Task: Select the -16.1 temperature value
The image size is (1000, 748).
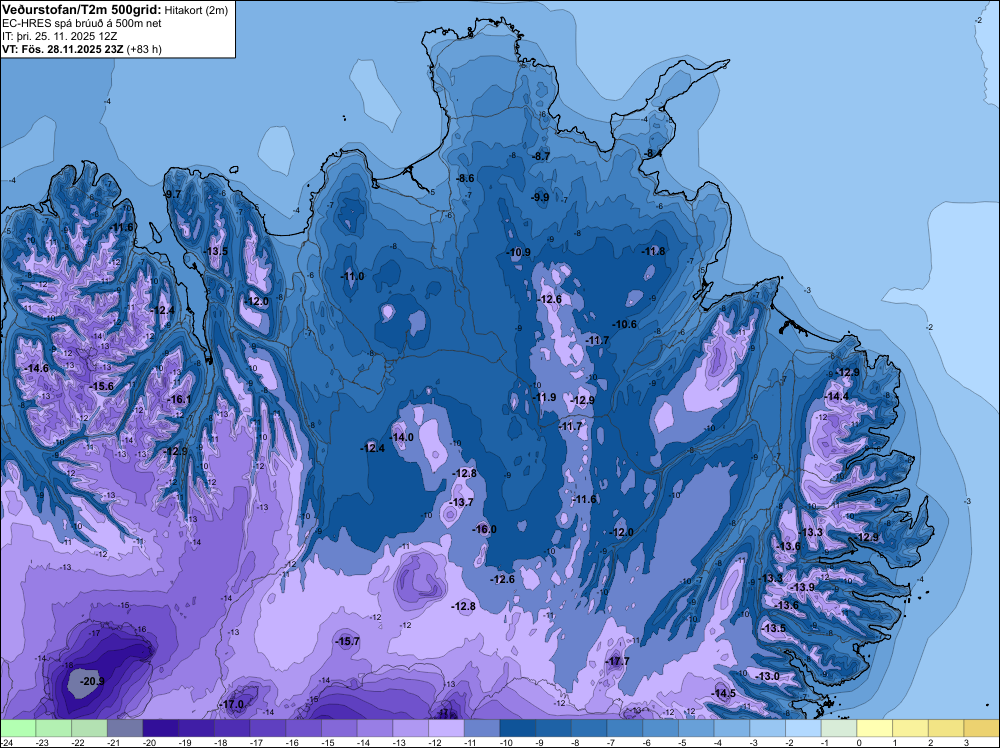Action: pyautogui.click(x=179, y=399)
